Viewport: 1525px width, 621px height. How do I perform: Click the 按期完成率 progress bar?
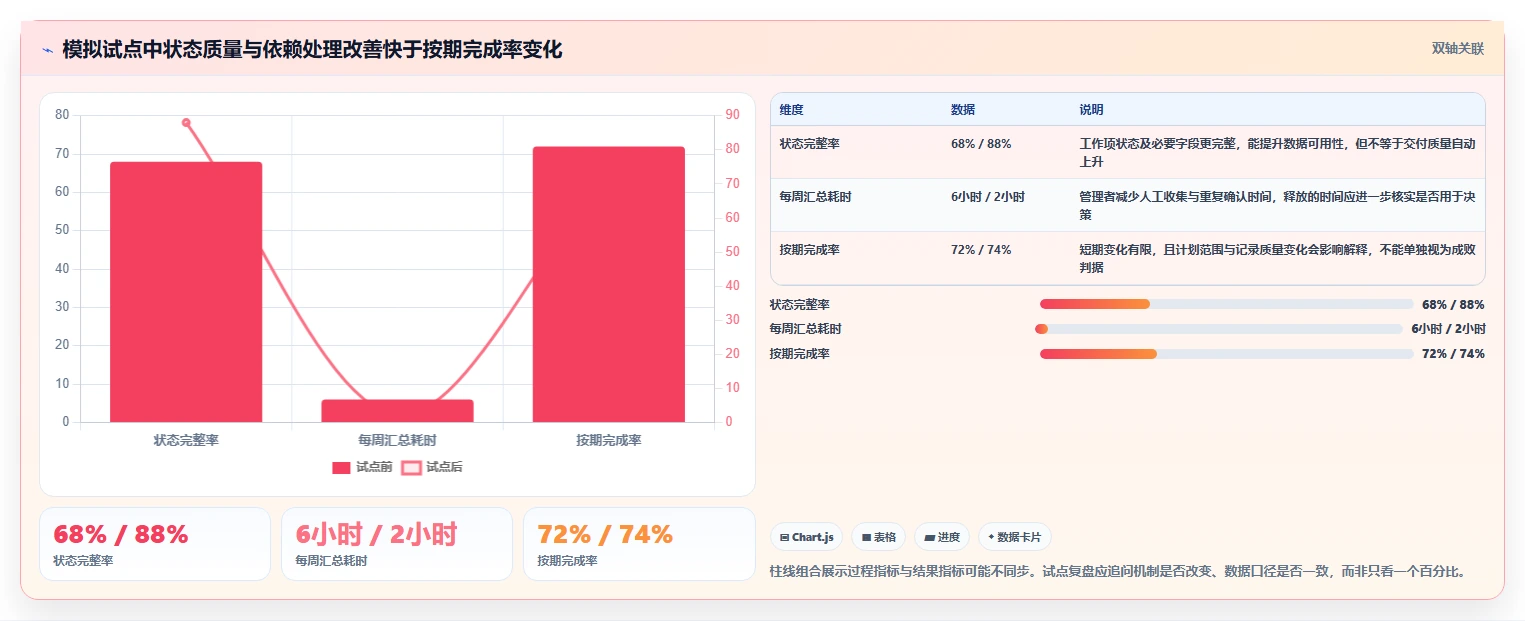tap(1226, 354)
